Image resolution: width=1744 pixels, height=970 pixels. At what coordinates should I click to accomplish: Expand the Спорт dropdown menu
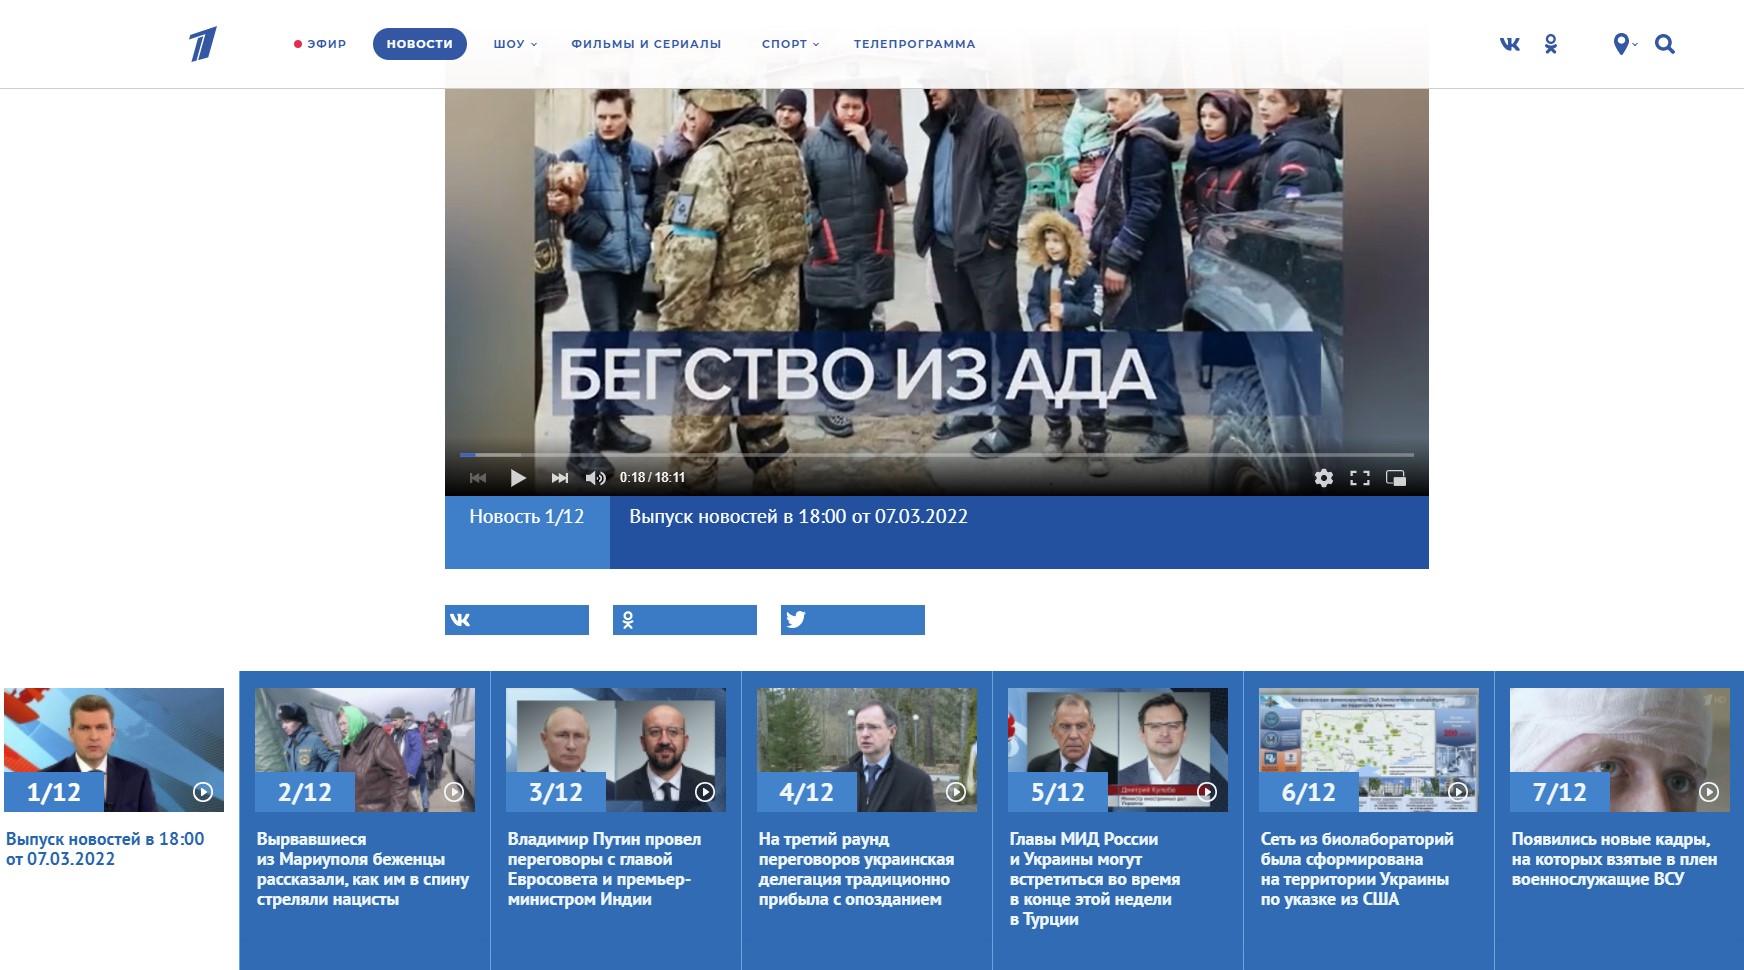(x=789, y=44)
